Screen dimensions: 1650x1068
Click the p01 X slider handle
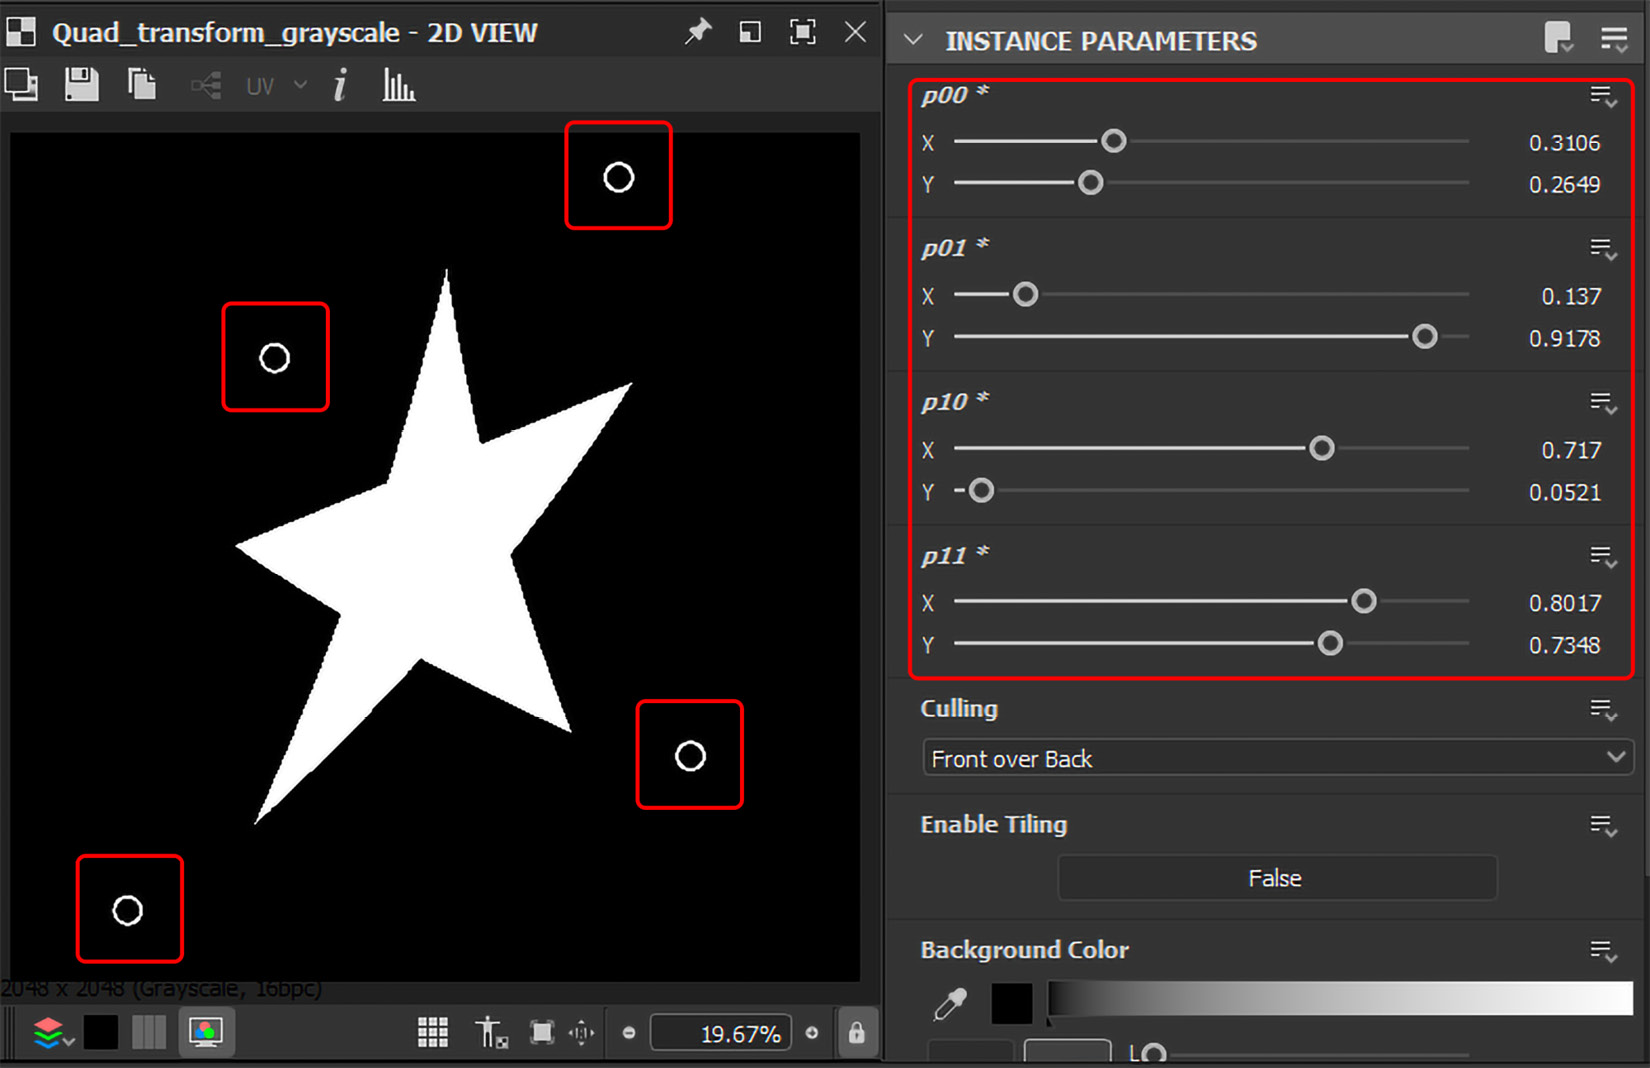[x=1025, y=295]
